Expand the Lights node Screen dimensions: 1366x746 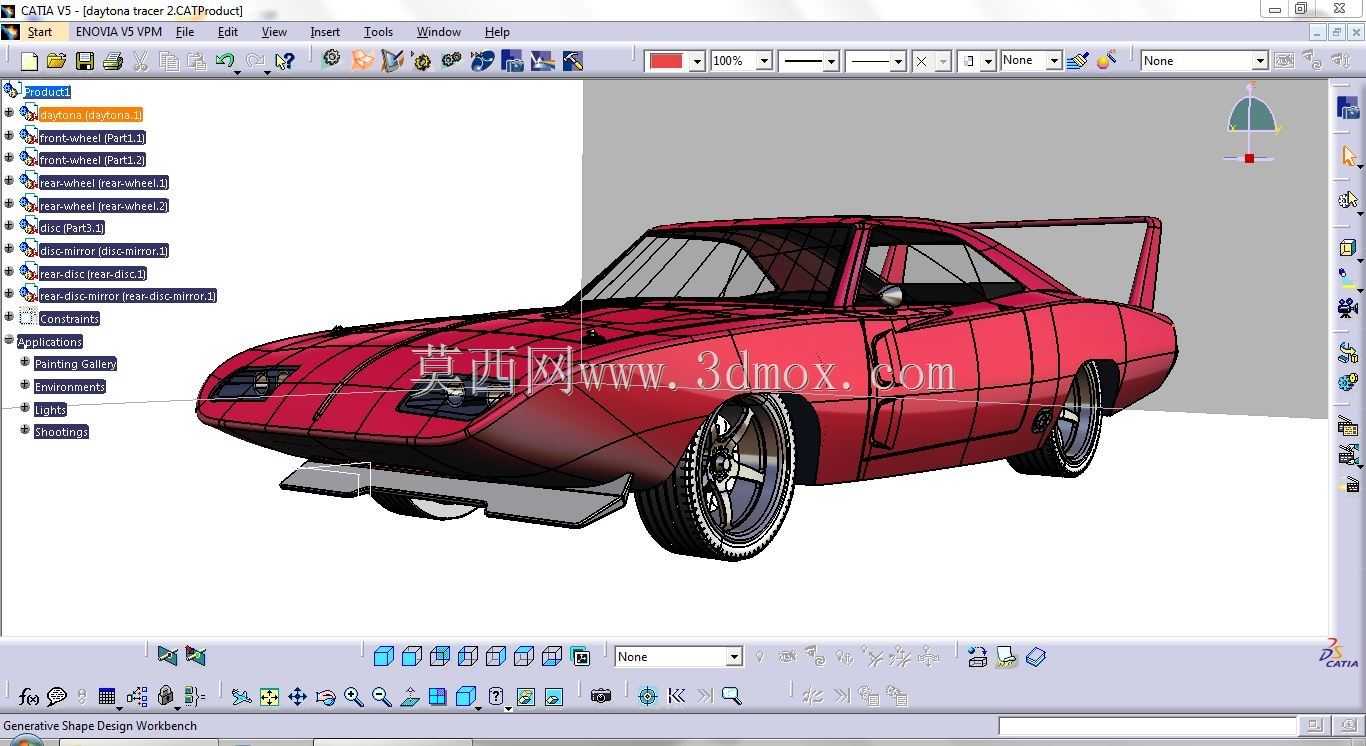pos(25,408)
